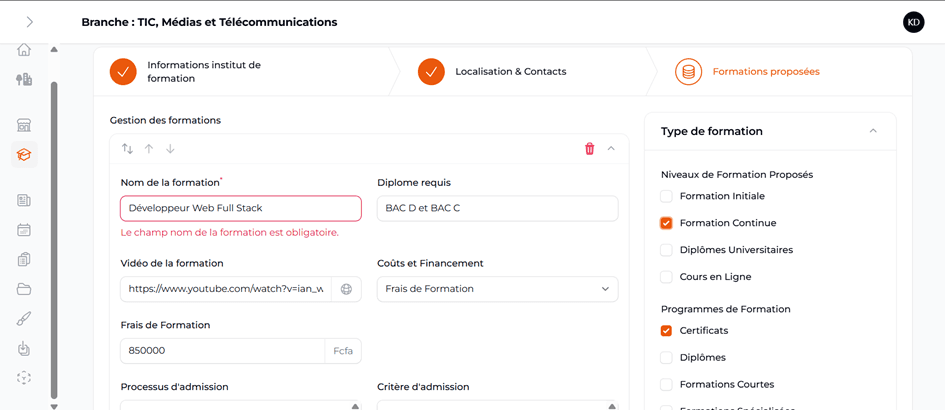The height and width of the screenshot is (410, 945).
Task: Click the reorder swap arrows icon
Action: tap(127, 148)
